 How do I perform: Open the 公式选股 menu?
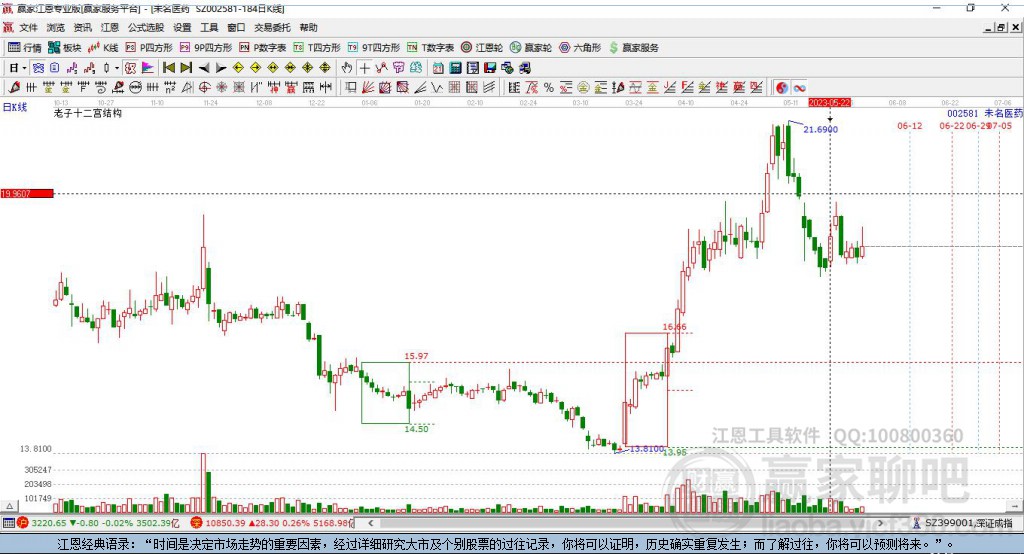click(x=146, y=27)
